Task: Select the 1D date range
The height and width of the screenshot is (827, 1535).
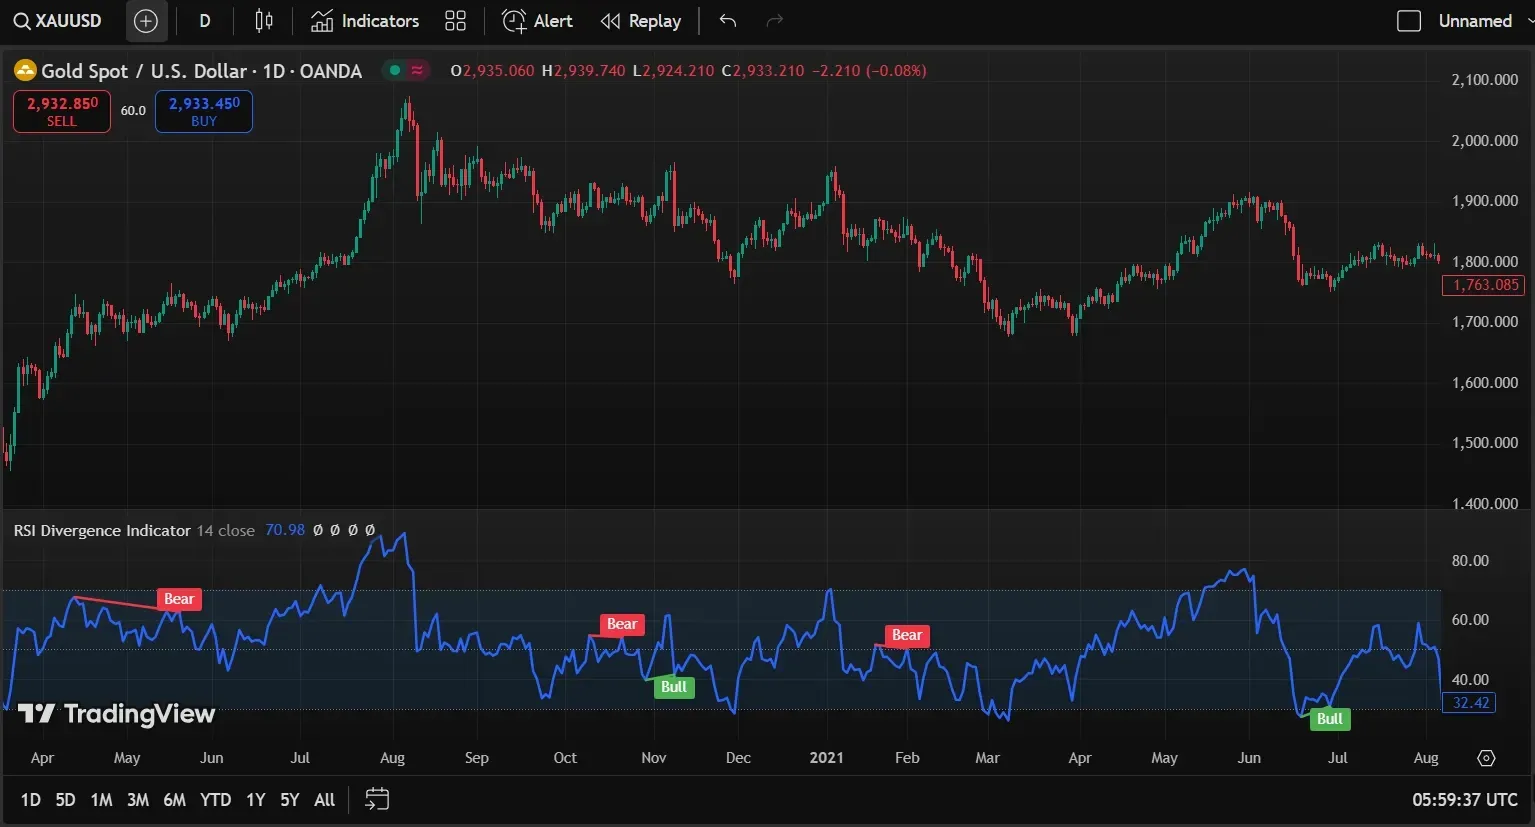Action: point(31,800)
